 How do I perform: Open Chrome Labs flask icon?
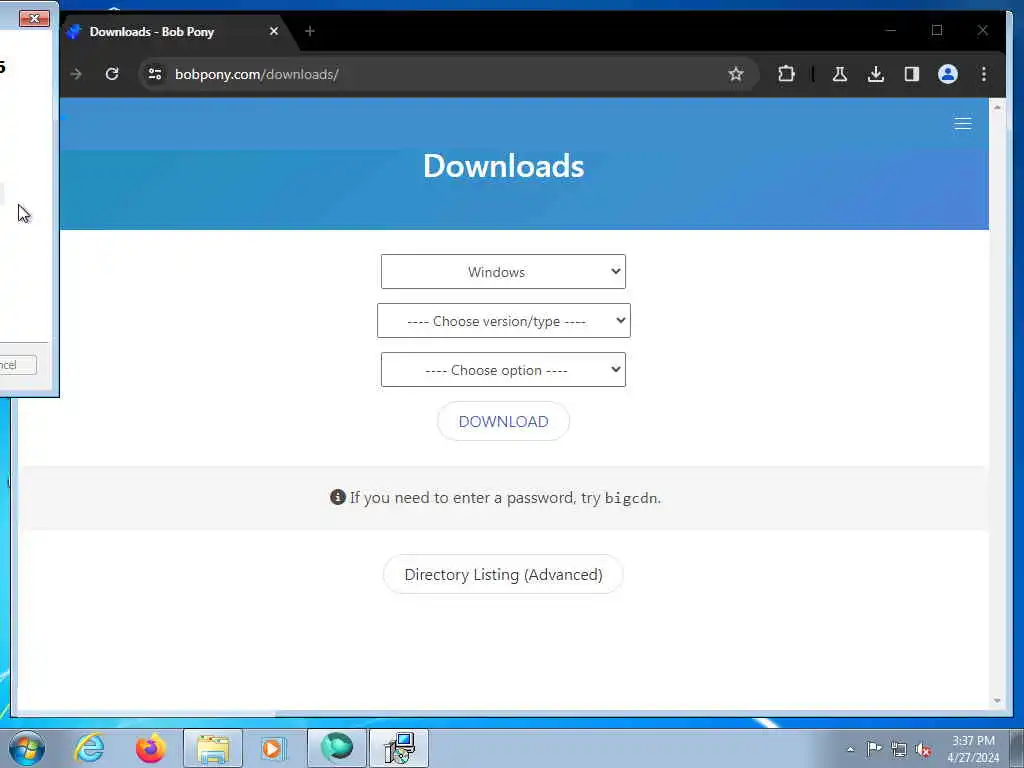(x=840, y=74)
